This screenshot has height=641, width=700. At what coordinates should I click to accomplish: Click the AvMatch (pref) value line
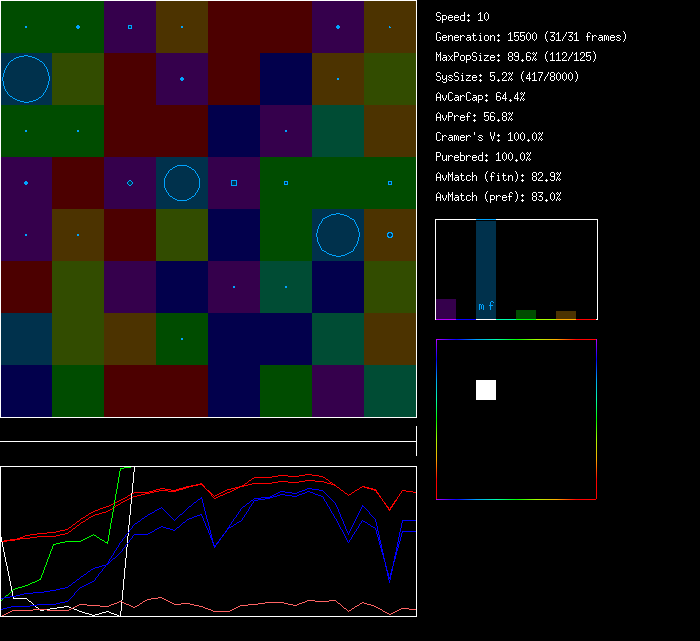498,197
